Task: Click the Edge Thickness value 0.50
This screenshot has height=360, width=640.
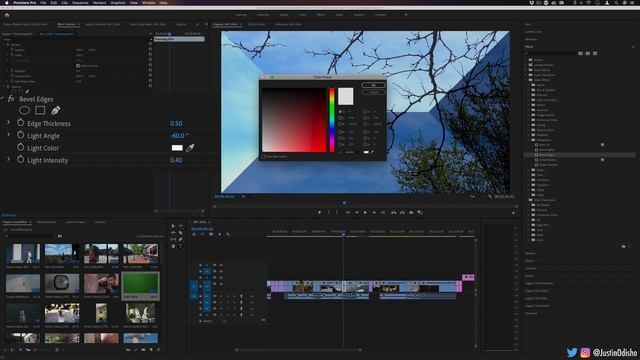Action: (176, 123)
